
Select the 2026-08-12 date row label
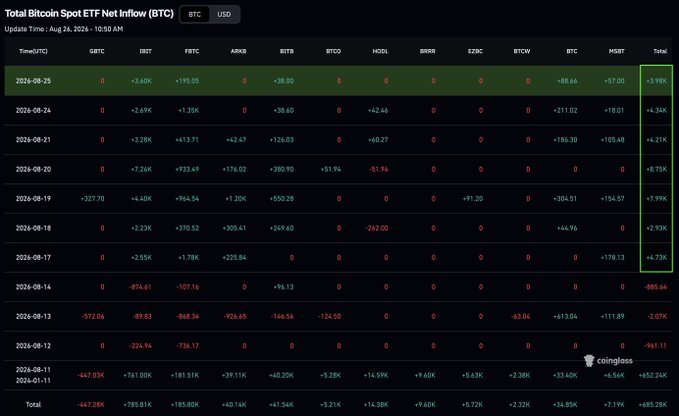click(x=33, y=346)
